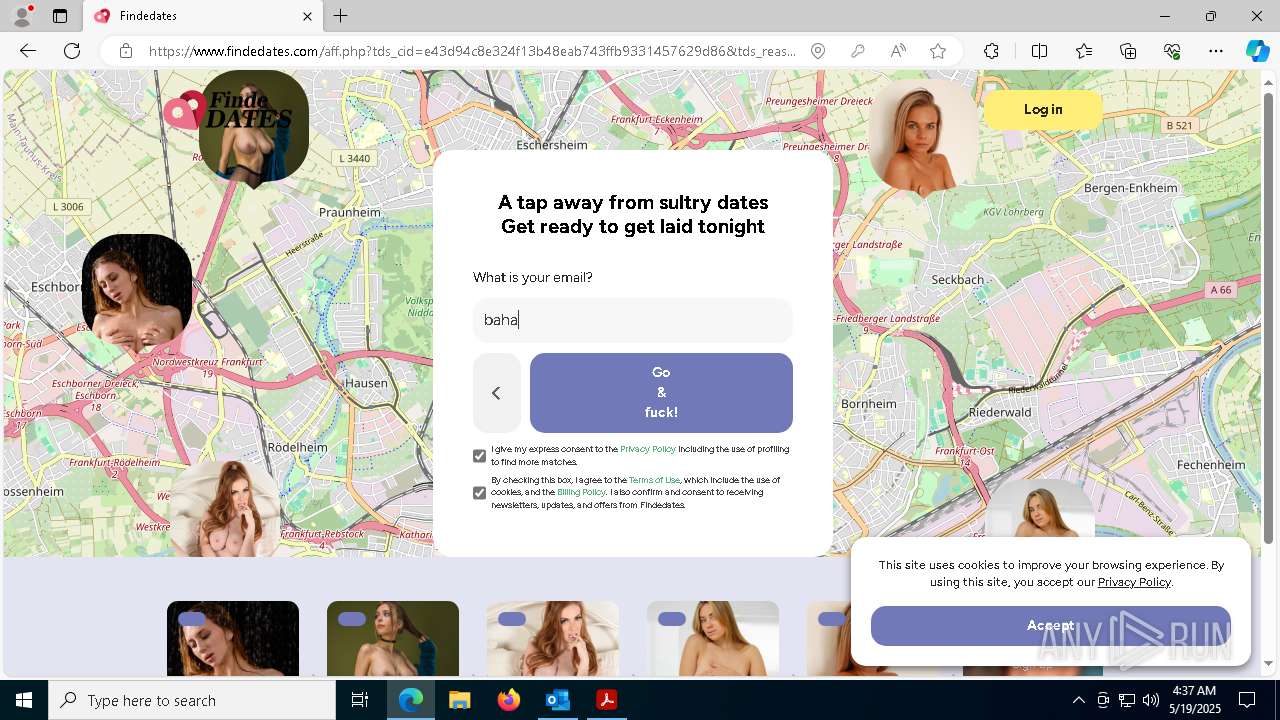Click the browser back arrow
Image resolution: width=1280 pixels, height=720 pixels.
(x=28, y=51)
